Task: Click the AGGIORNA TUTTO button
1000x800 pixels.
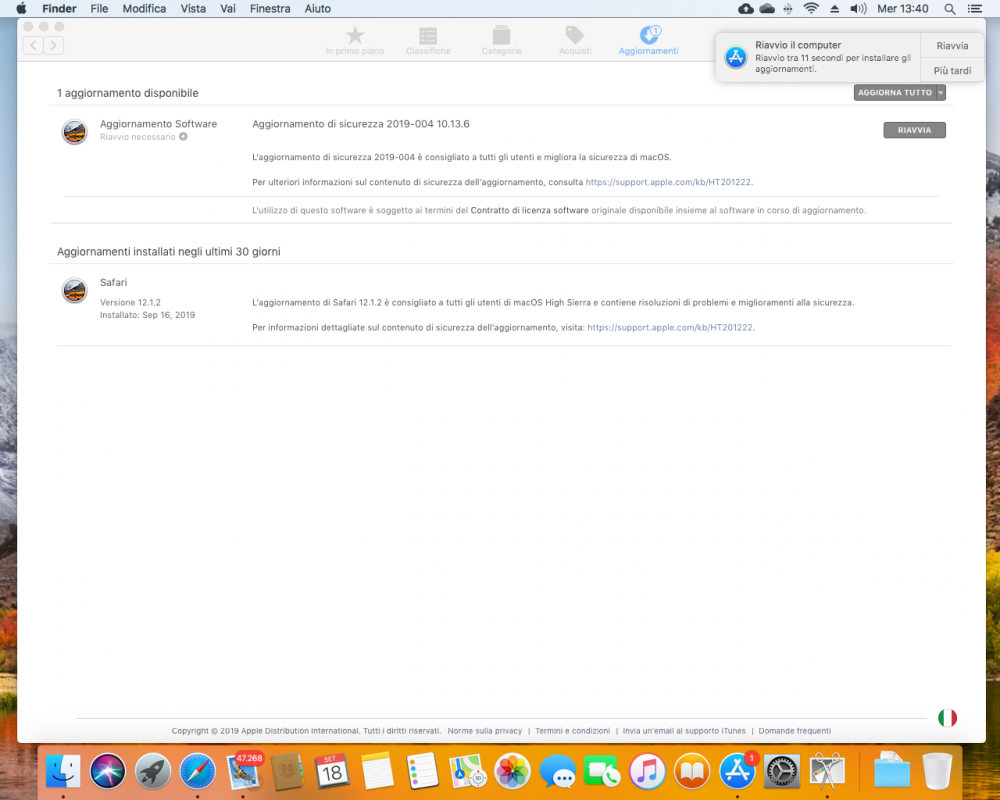Action: click(895, 93)
